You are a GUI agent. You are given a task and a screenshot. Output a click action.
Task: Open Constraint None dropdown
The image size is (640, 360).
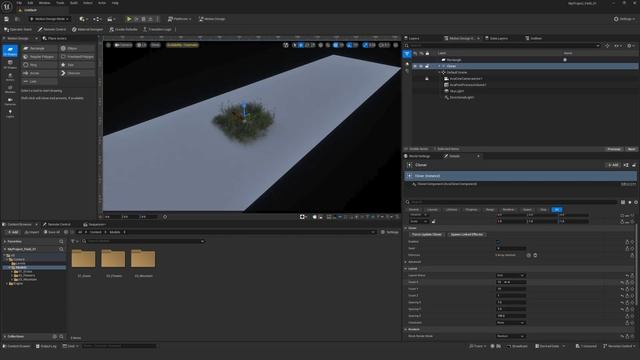510,322
